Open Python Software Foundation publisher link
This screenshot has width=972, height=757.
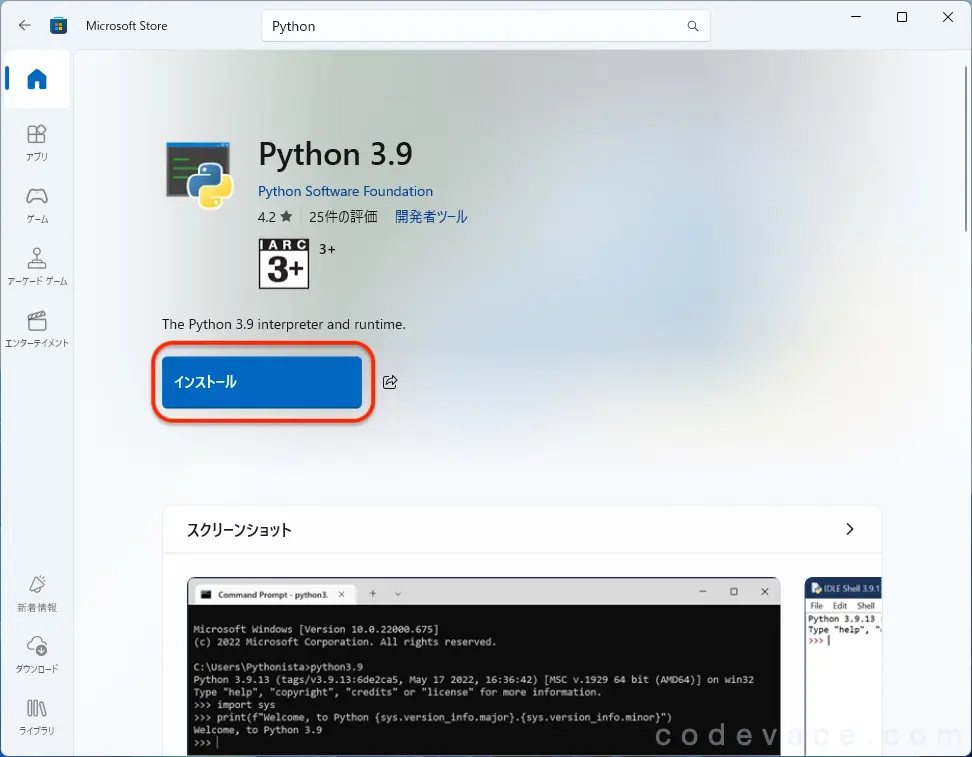(345, 191)
